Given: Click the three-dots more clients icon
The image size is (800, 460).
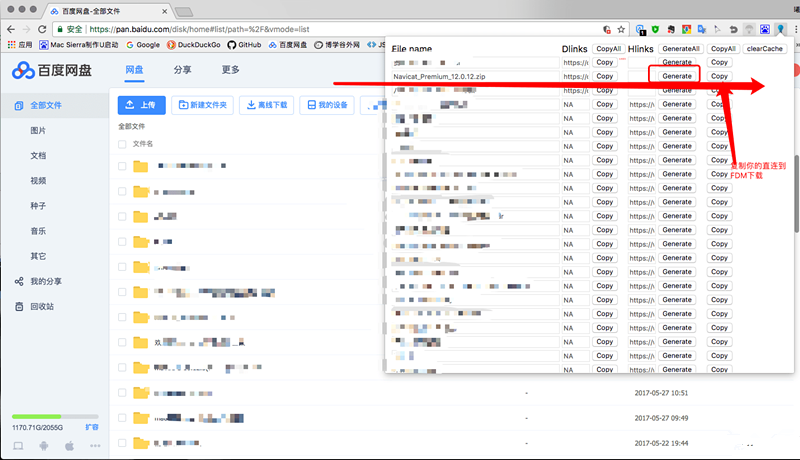Looking at the screenshot, I should [x=95, y=446].
